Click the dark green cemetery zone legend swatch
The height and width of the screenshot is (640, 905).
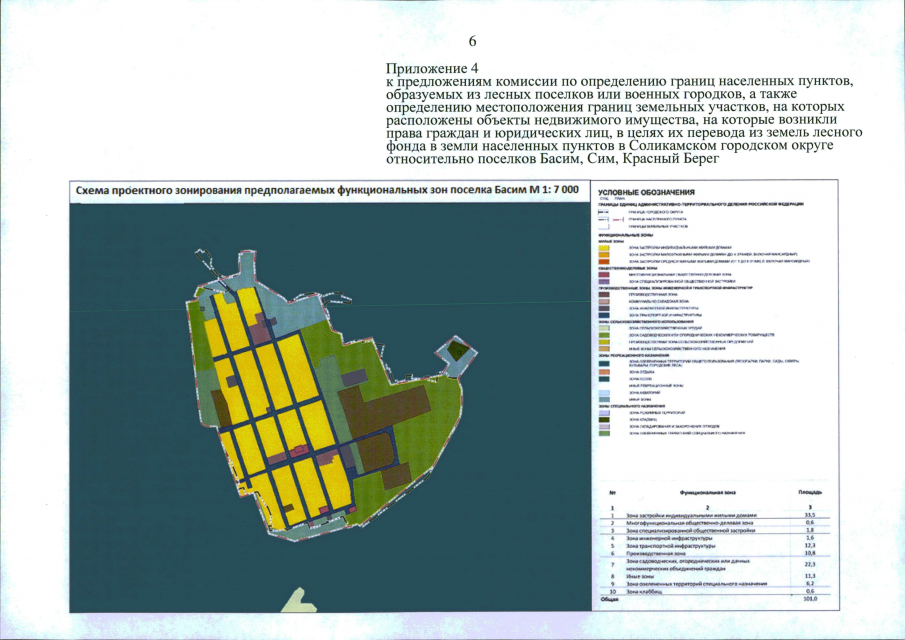(604, 419)
